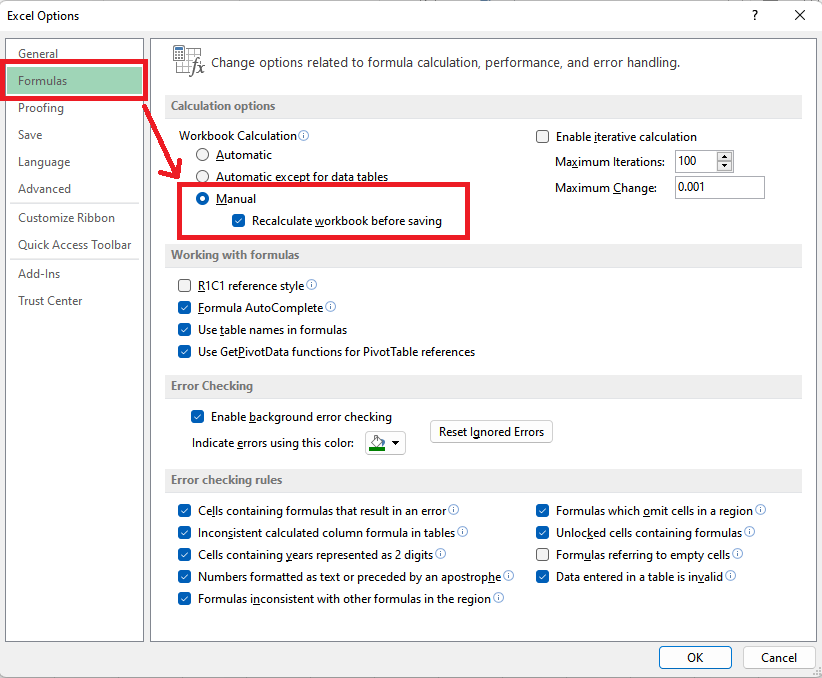Decrease Maximum Iterations with down arrow
Viewport: 822px width, 678px height.
724,166
